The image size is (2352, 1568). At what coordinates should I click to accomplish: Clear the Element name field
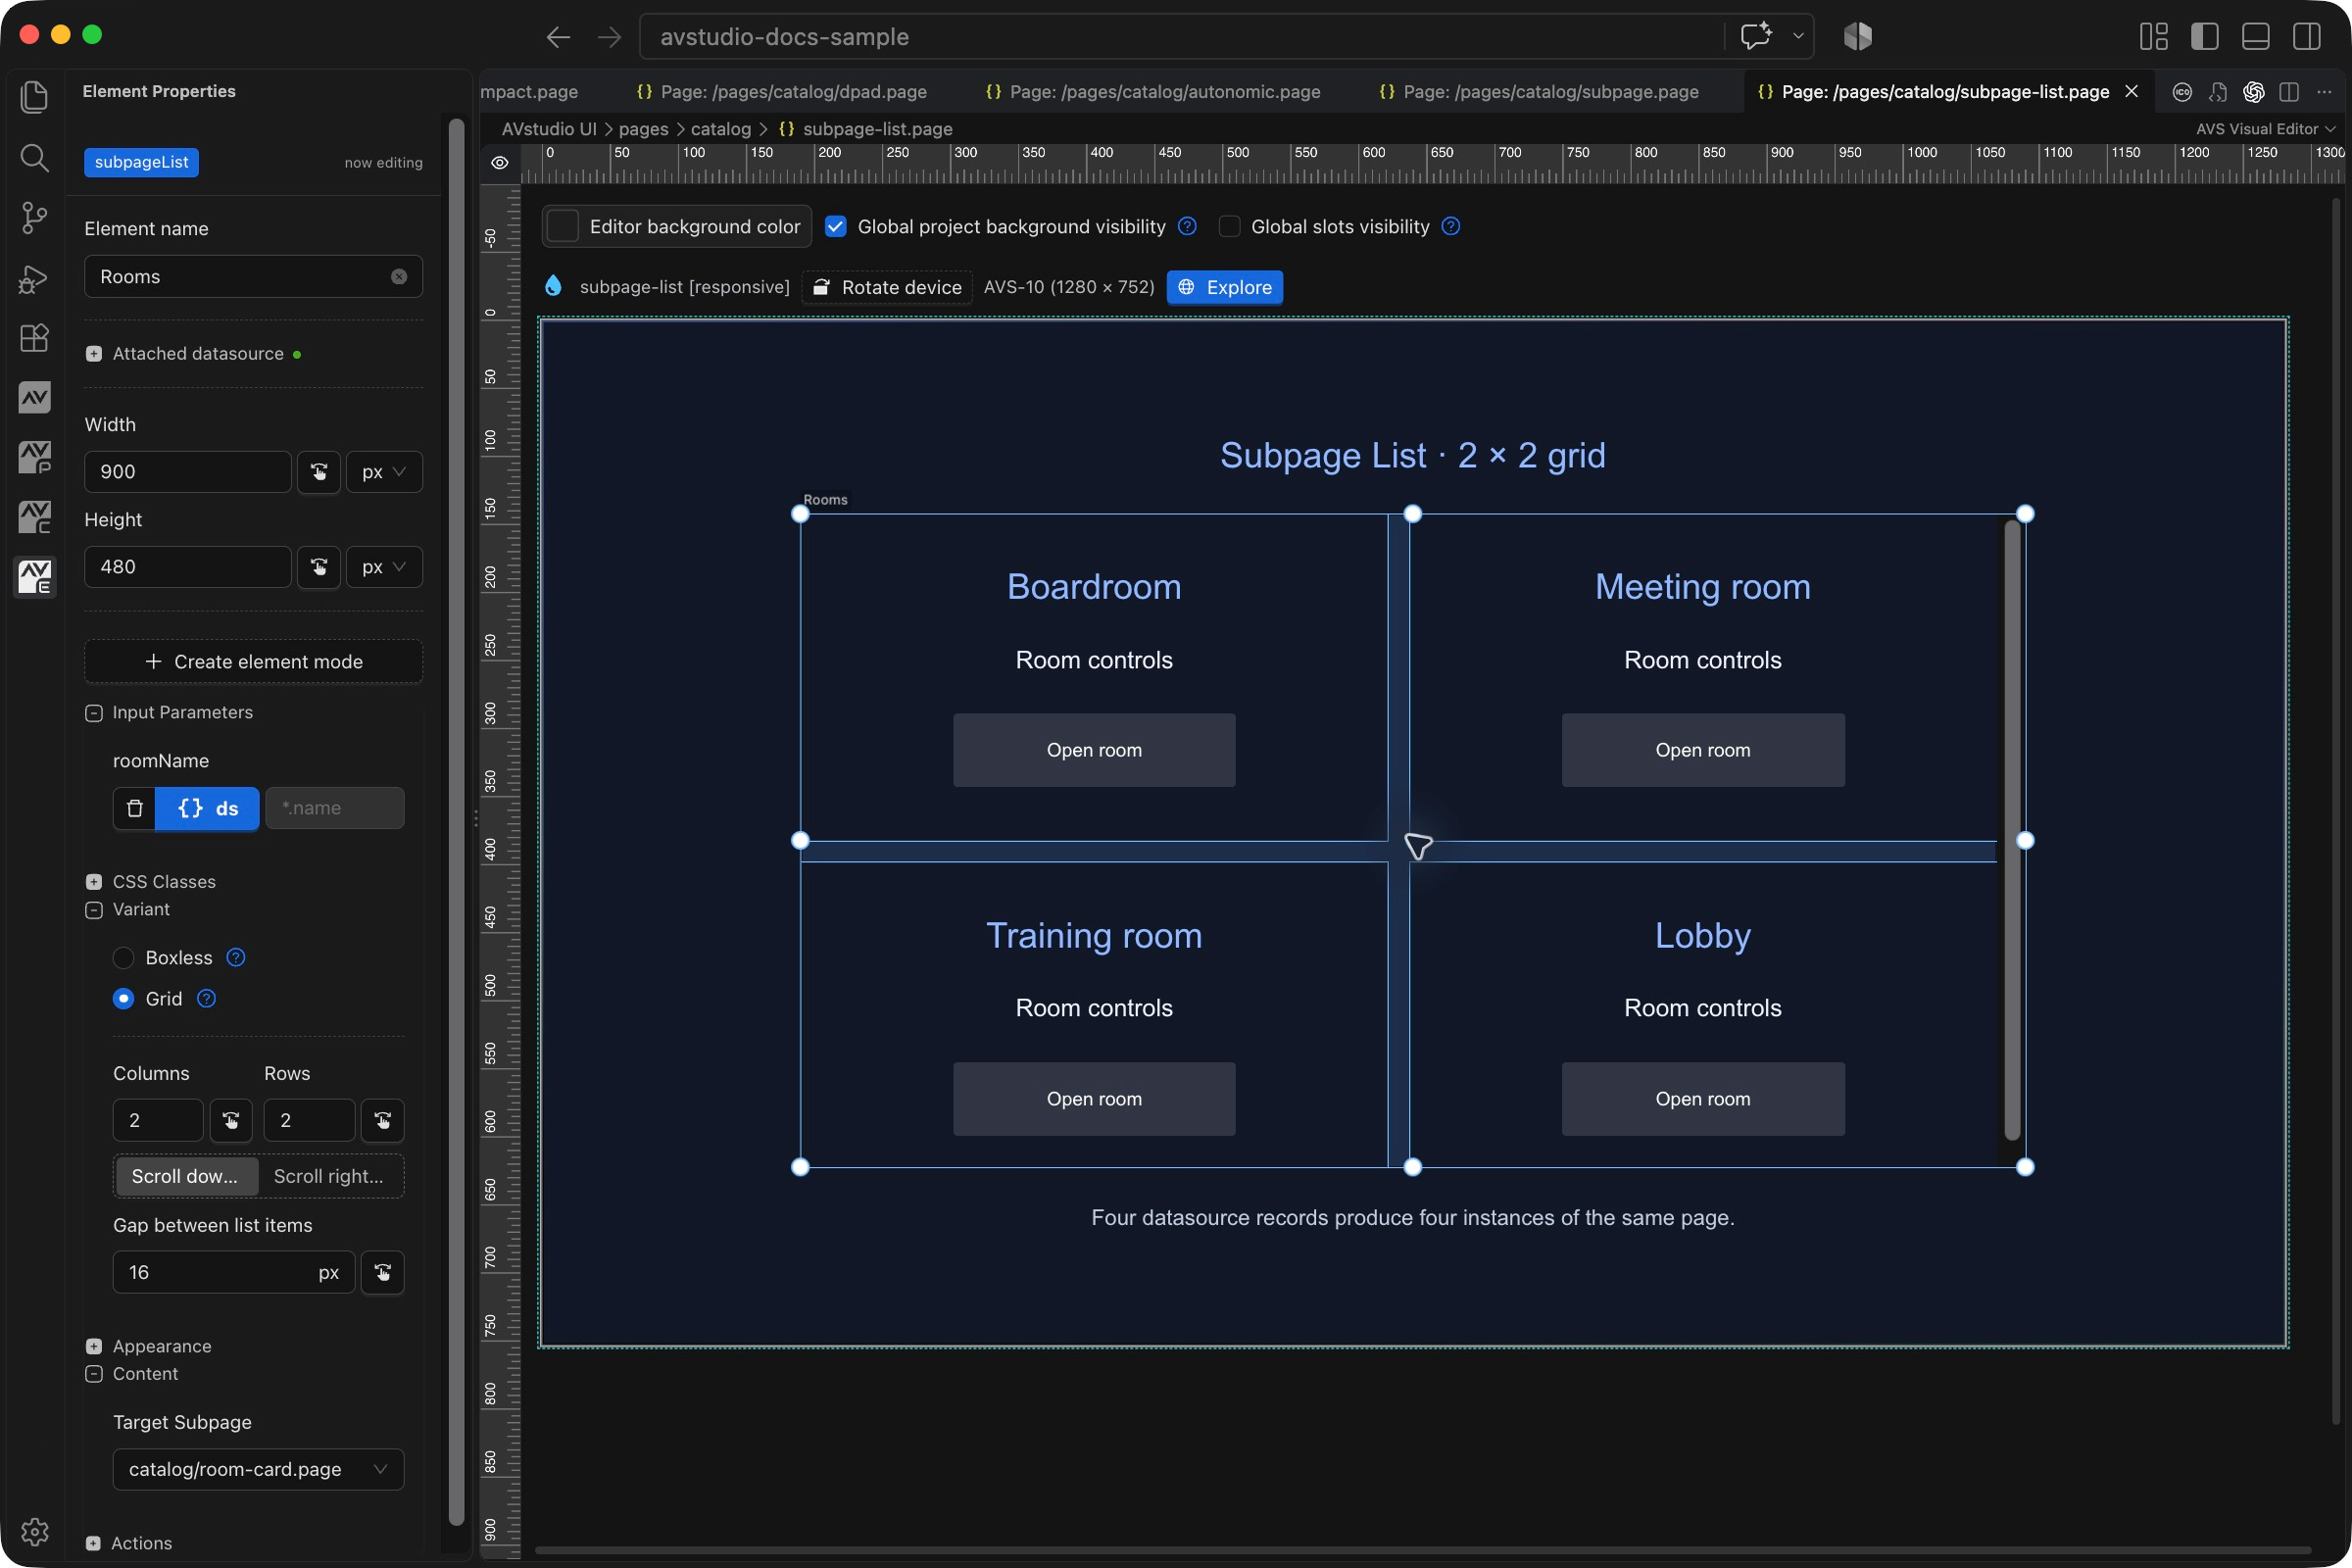[x=399, y=277]
